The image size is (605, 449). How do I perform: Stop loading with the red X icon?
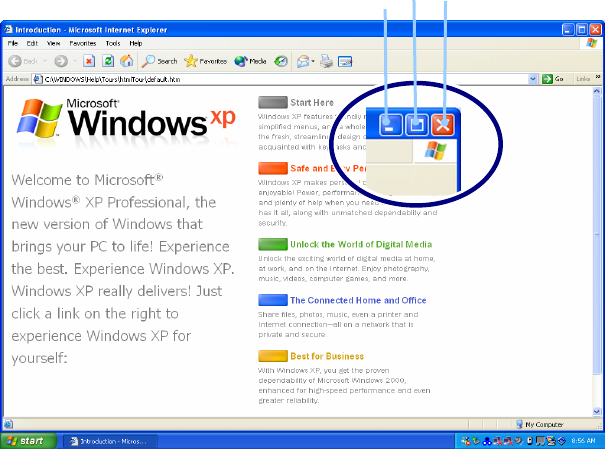point(89,61)
